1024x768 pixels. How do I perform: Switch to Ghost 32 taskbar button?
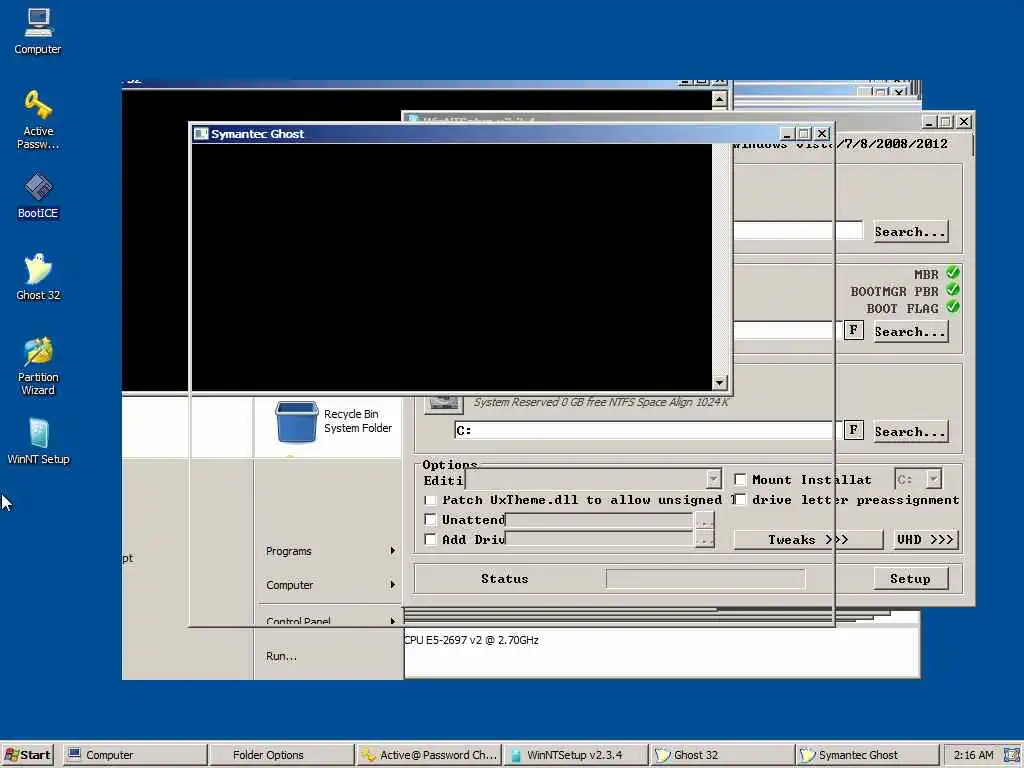point(722,755)
